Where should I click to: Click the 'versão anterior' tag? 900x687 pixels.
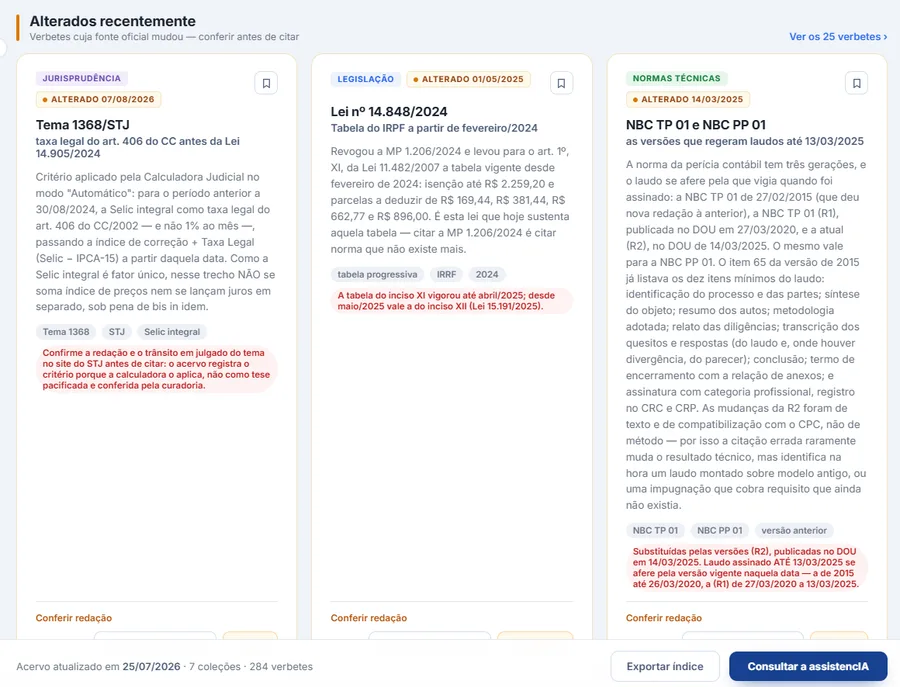coord(794,530)
